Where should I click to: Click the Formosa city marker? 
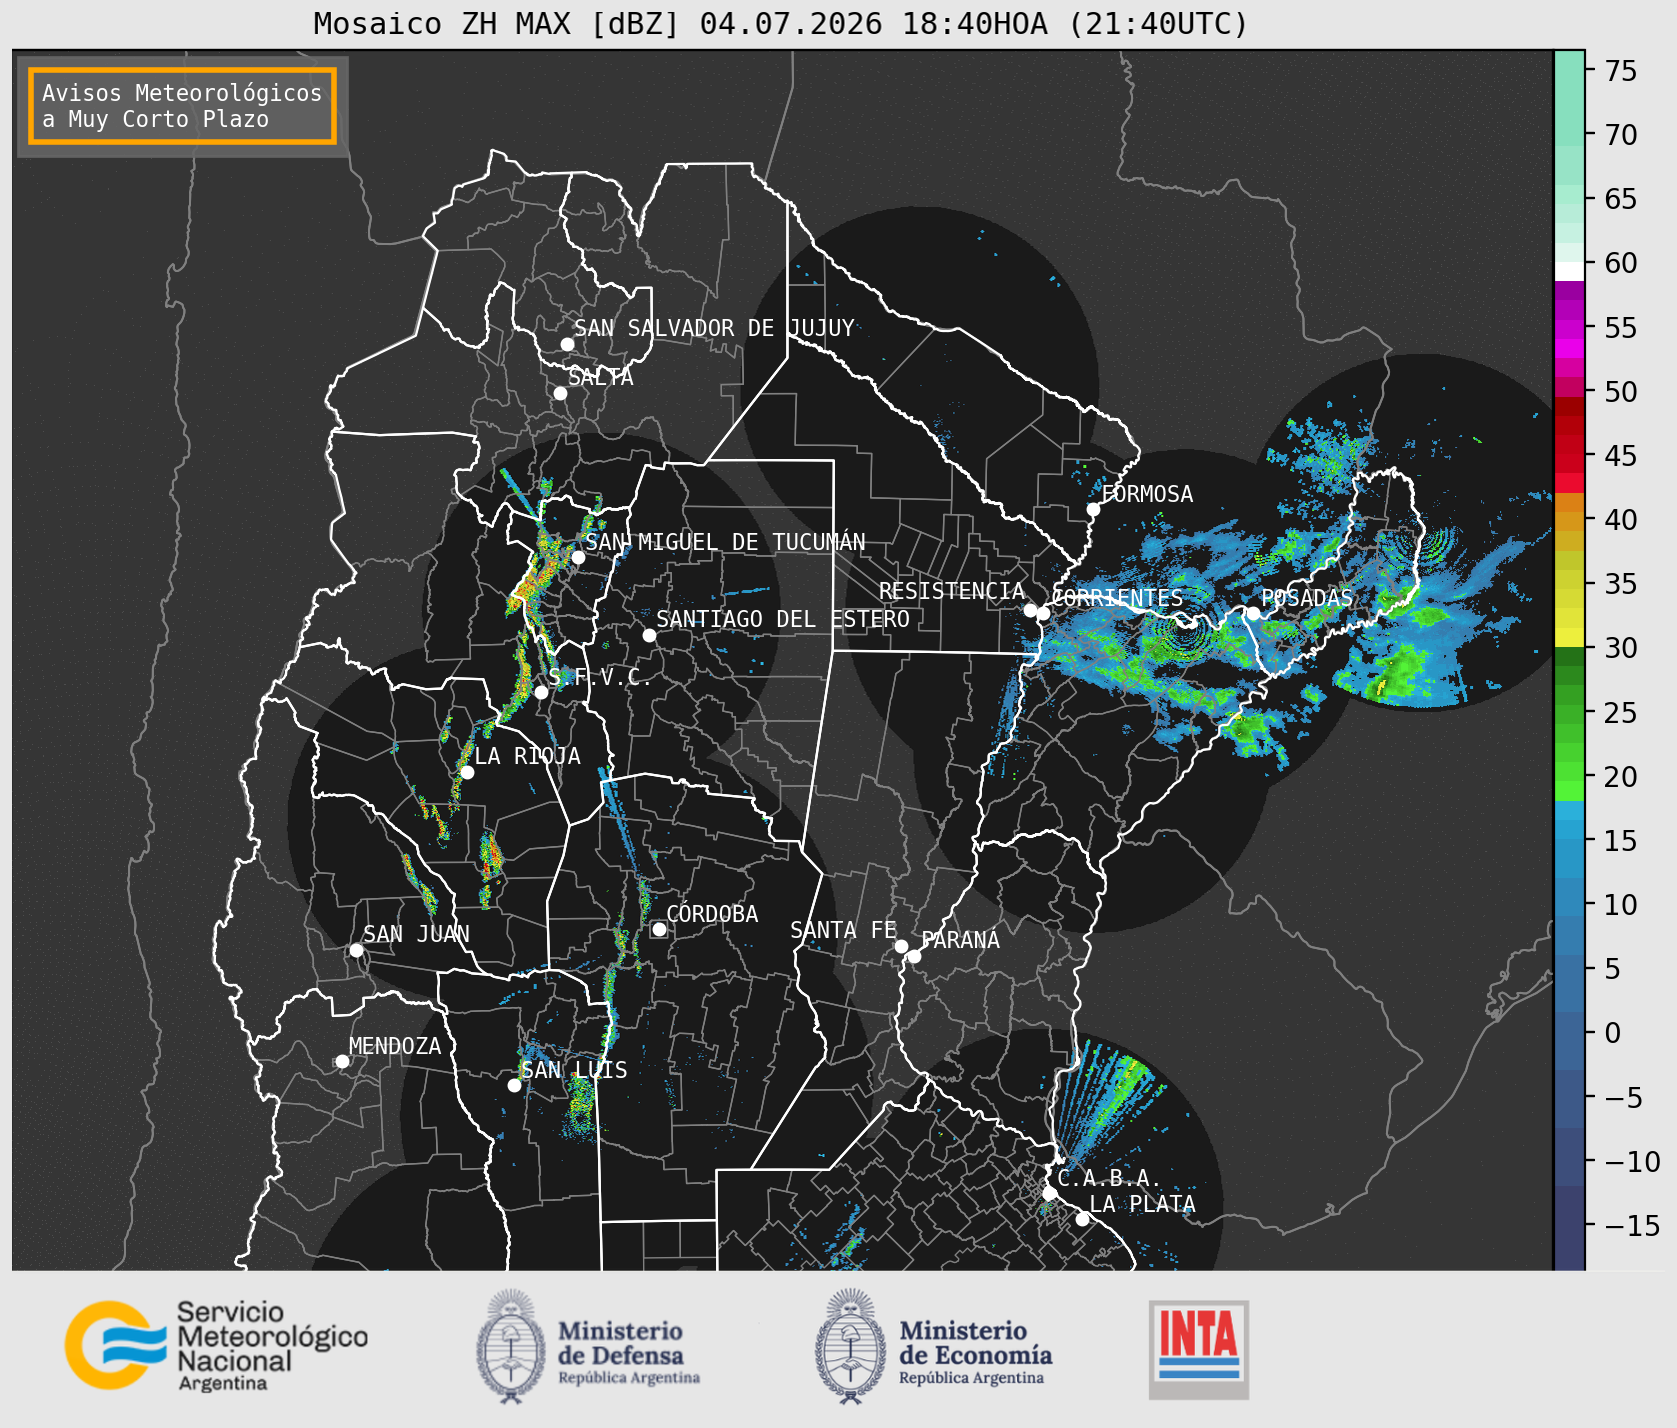[x=1093, y=509]
